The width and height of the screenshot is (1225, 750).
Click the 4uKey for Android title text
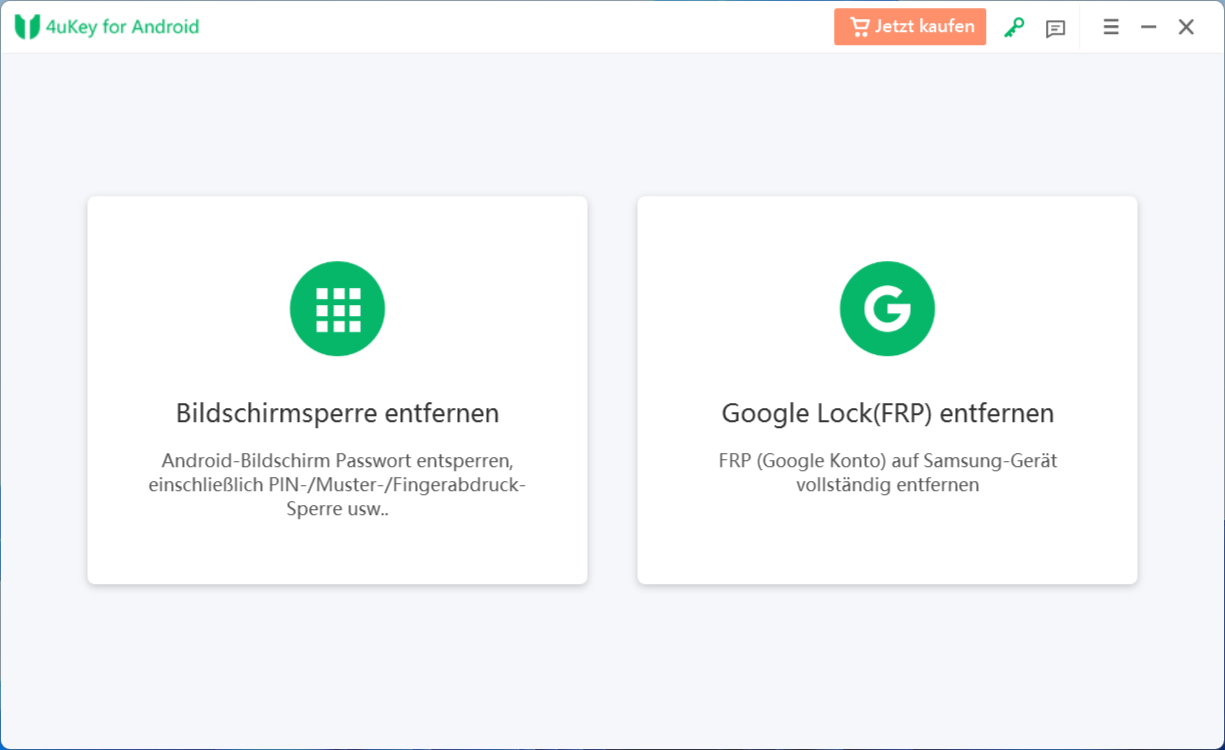click(122, 27)
